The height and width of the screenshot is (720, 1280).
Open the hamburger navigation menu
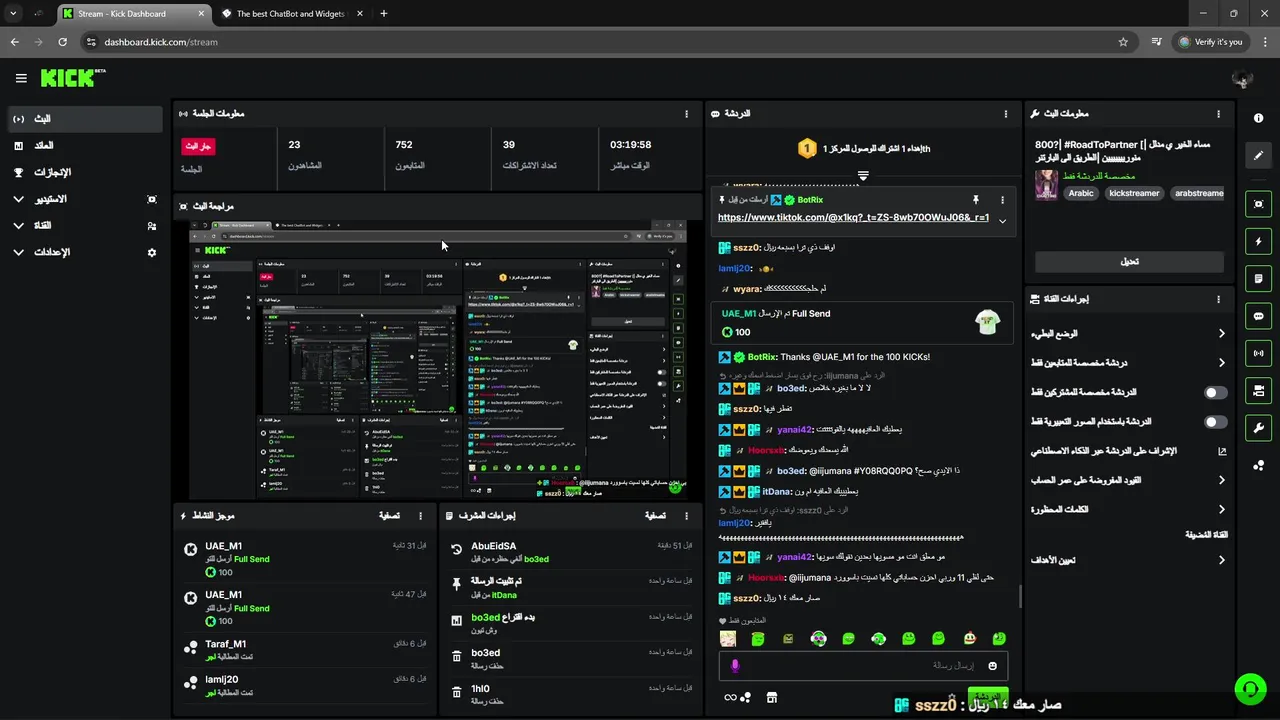[21, 78]
